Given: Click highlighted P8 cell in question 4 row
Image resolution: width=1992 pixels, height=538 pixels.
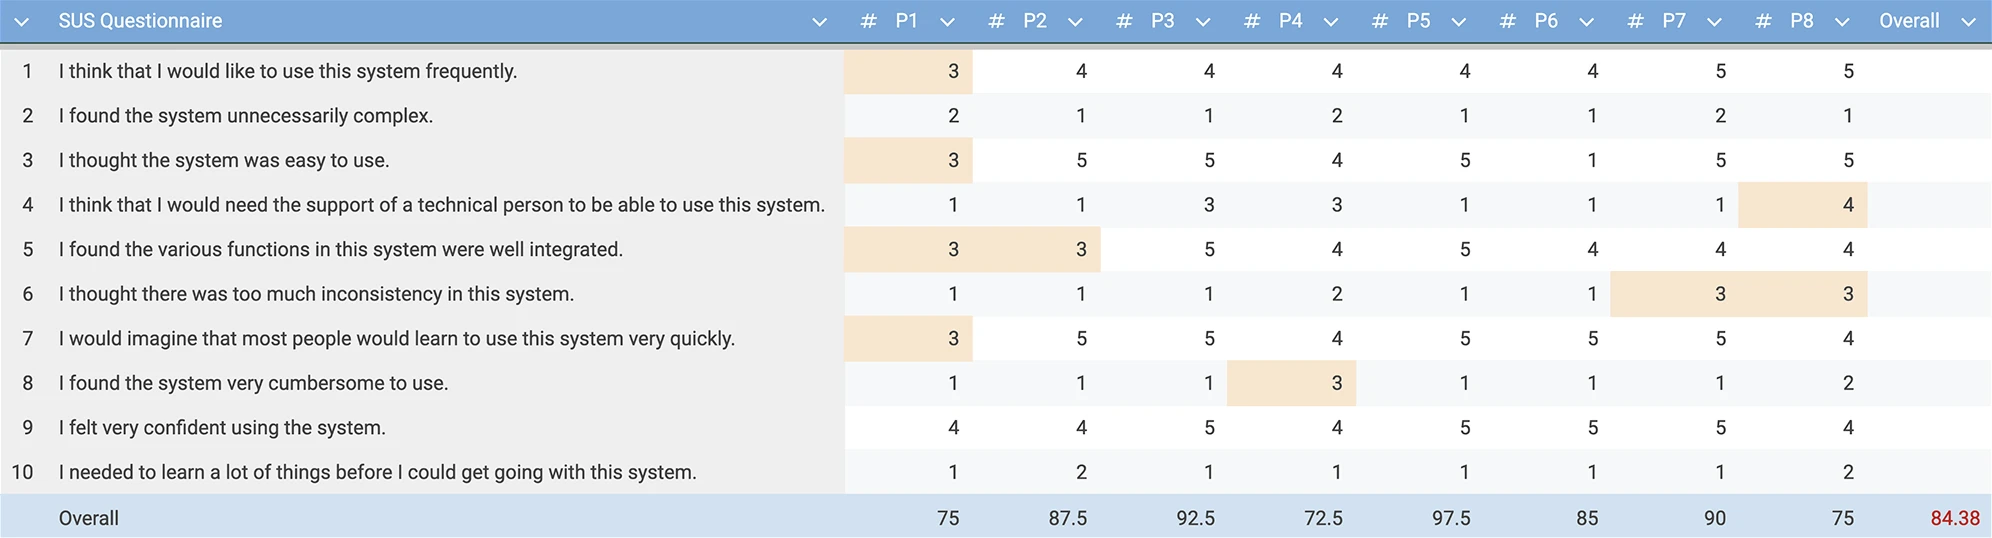Looking at the screenshot, I should 1803,205.
